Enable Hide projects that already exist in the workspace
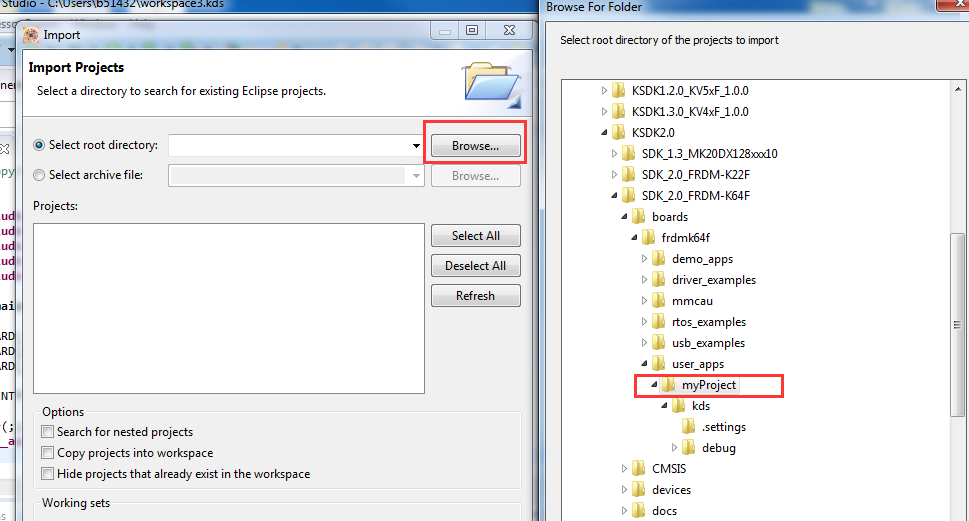The height and width of the screenshot is (521, 969). pyautogui.click(x=48, y=473)
